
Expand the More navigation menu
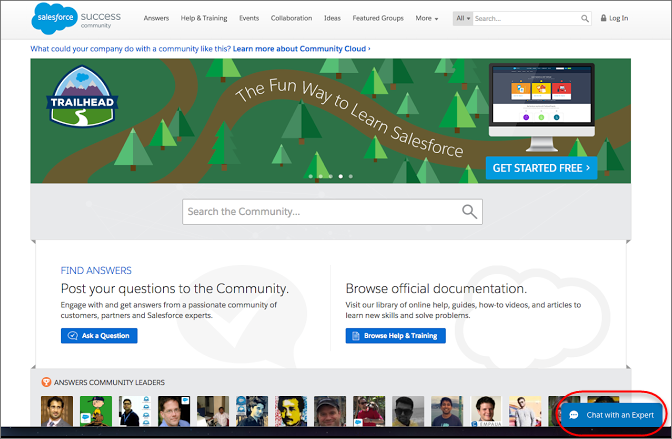click(426, 18)
